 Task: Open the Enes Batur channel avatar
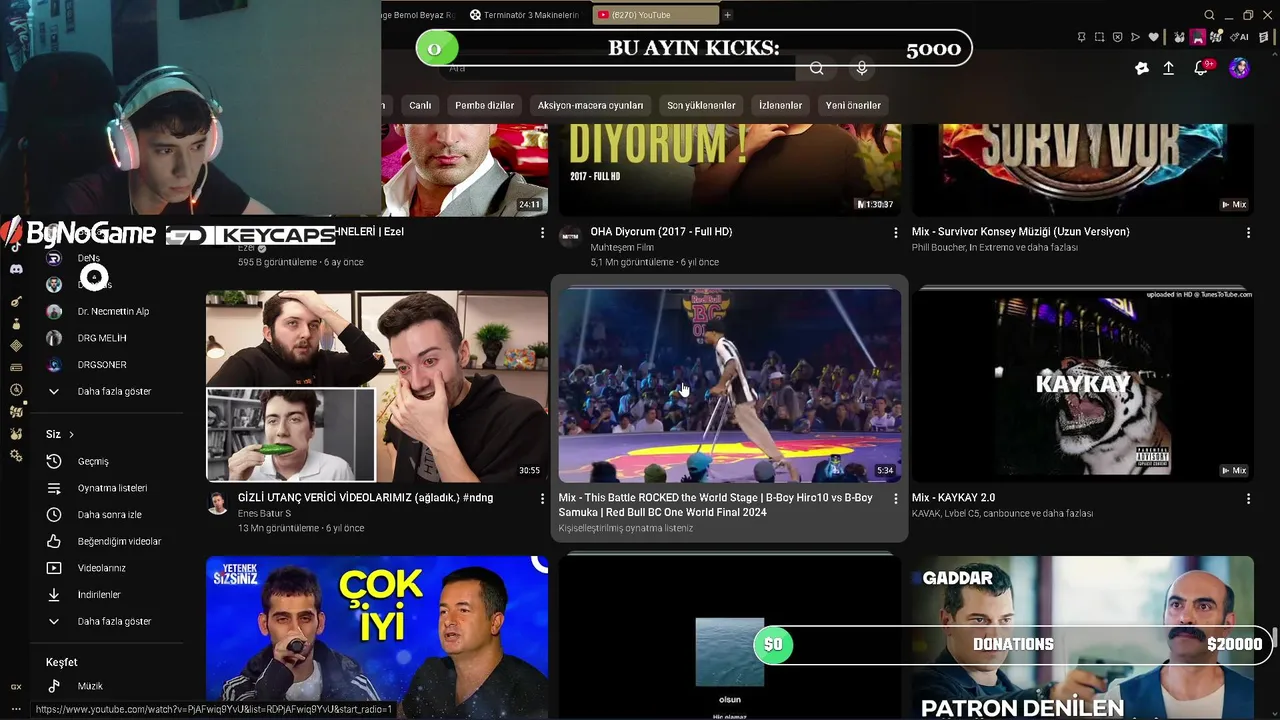217,503
